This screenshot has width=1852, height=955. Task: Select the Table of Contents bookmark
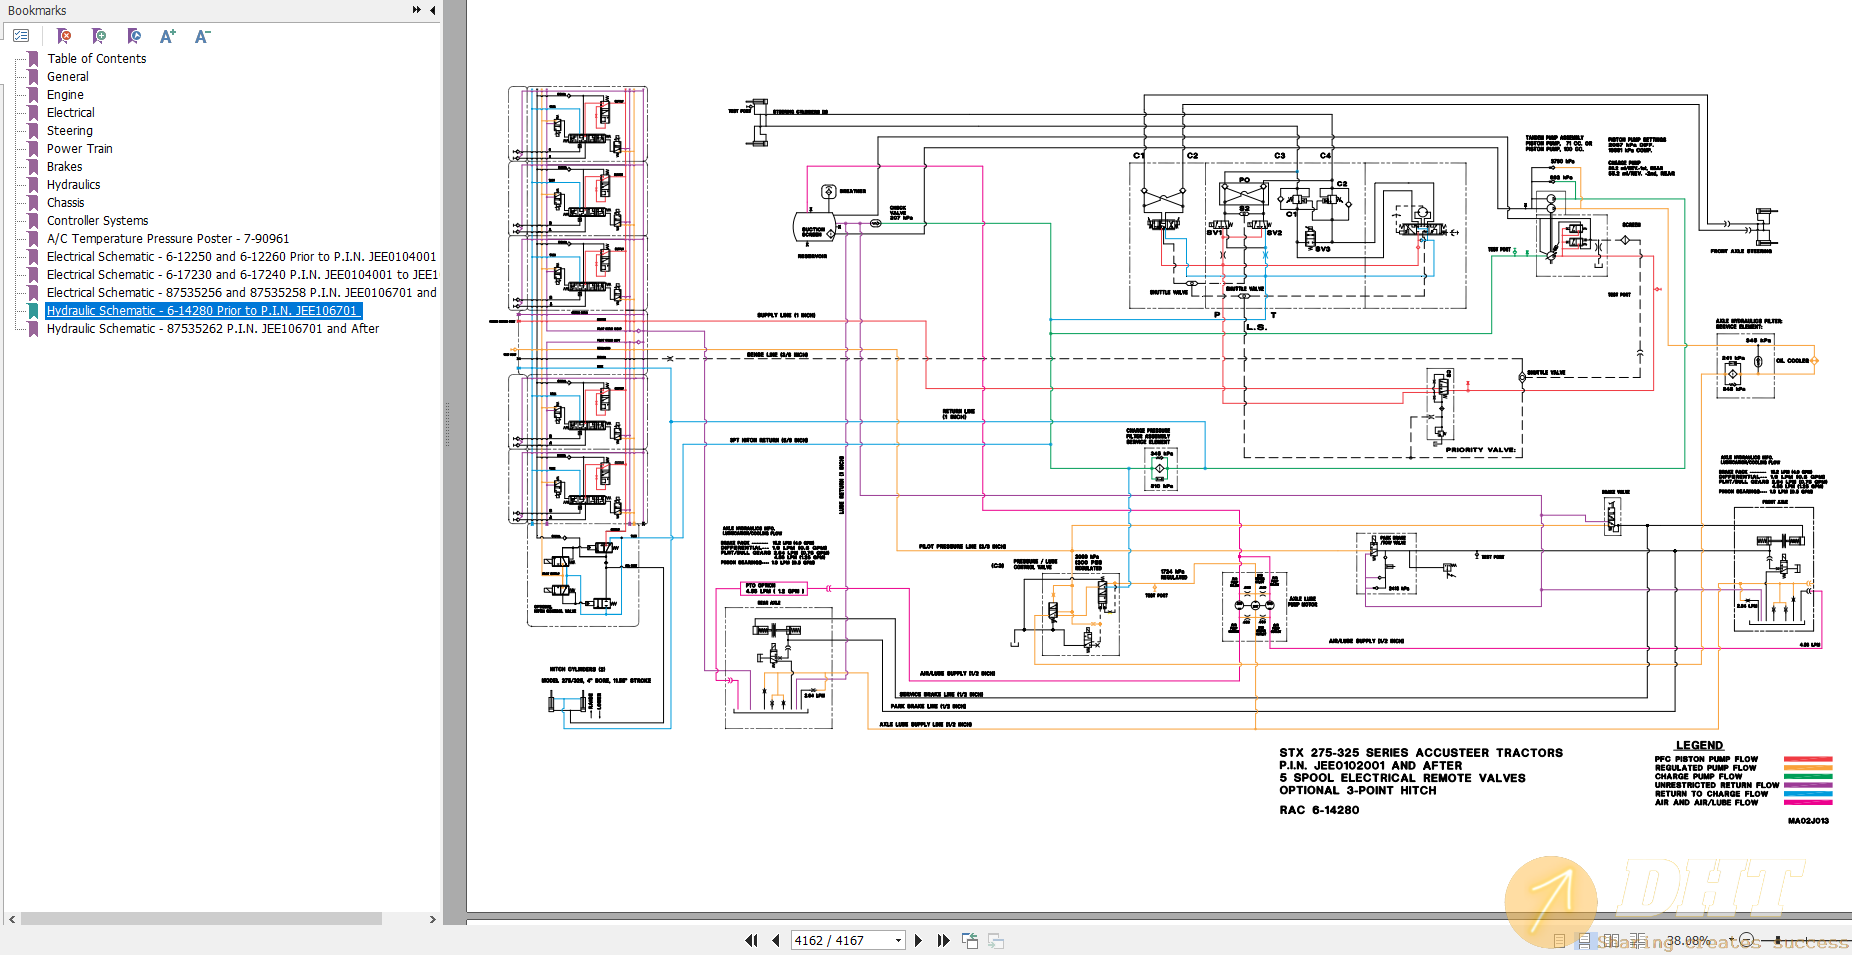[x=96, y=58]
